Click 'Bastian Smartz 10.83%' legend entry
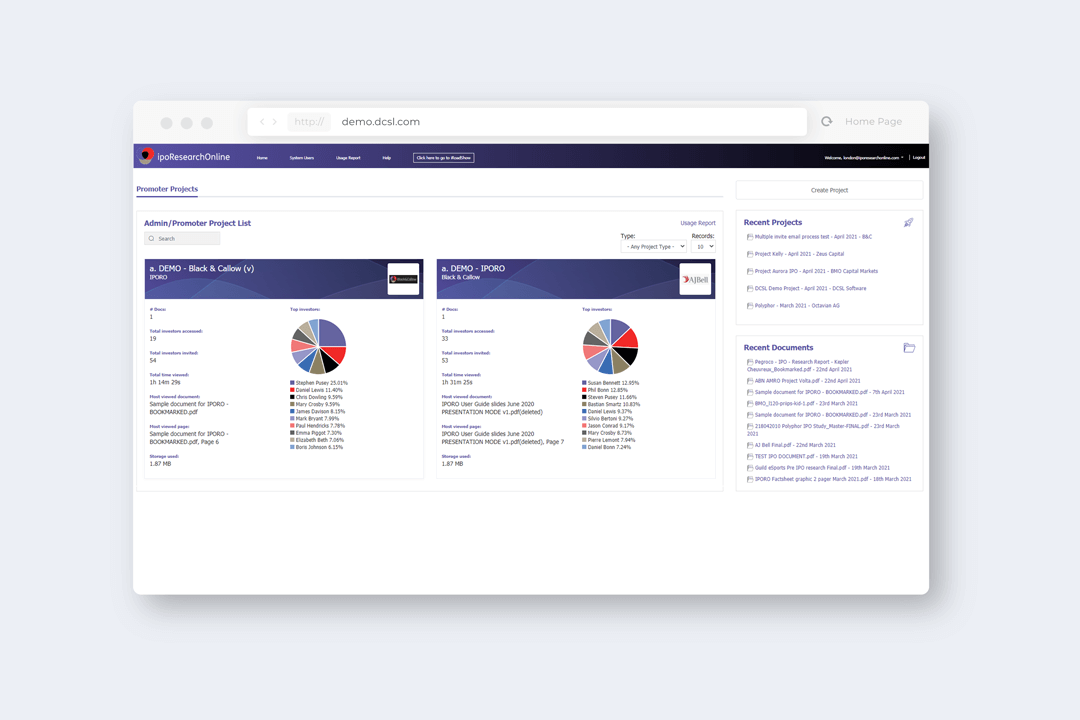The image size is (1080, 720). click(611, 404)
